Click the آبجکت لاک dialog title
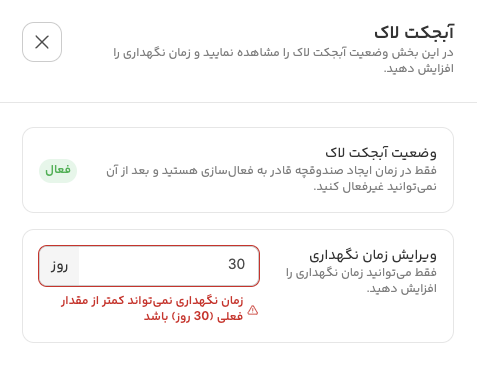 (x=414, y=33)
